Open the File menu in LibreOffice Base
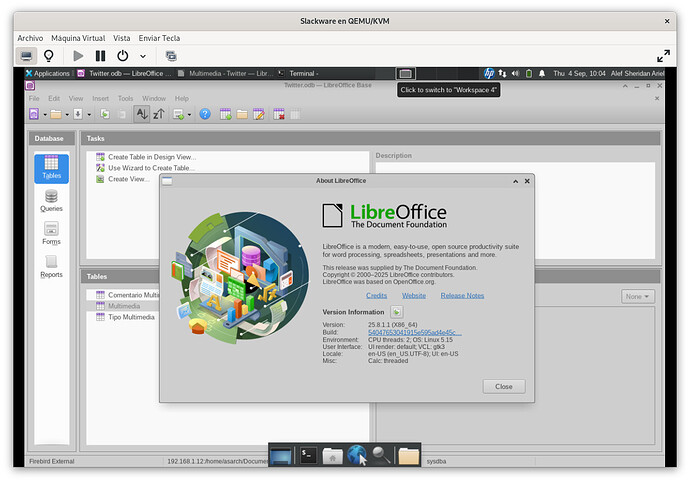This screenshot has width=690, height=482. click(x=34, y=99)
